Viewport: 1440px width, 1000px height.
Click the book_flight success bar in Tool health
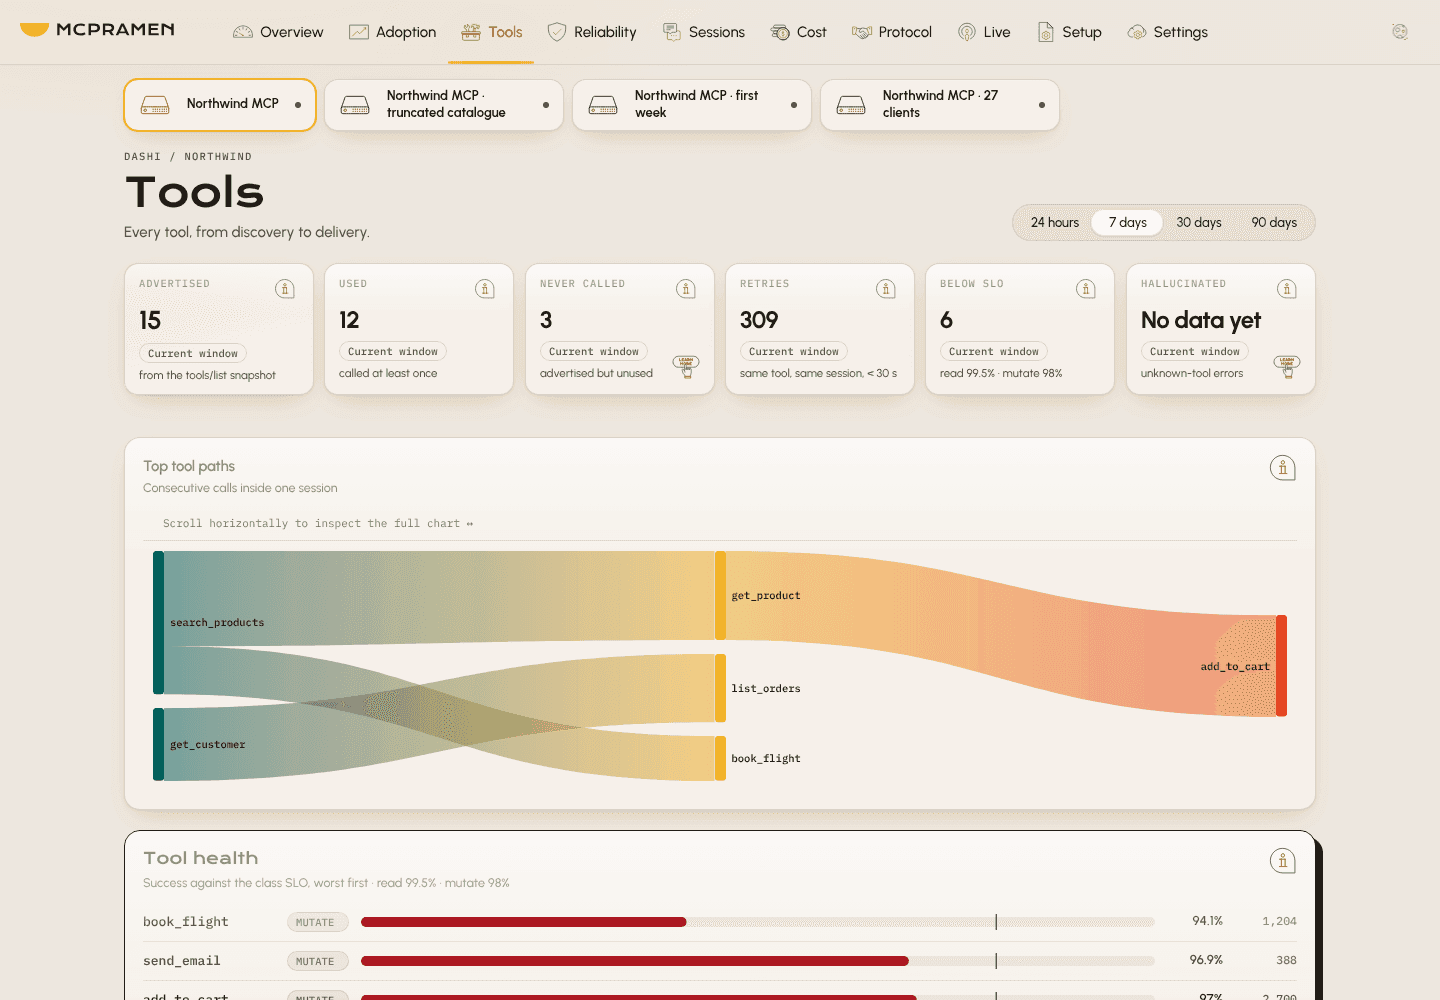tap(757, 922)
